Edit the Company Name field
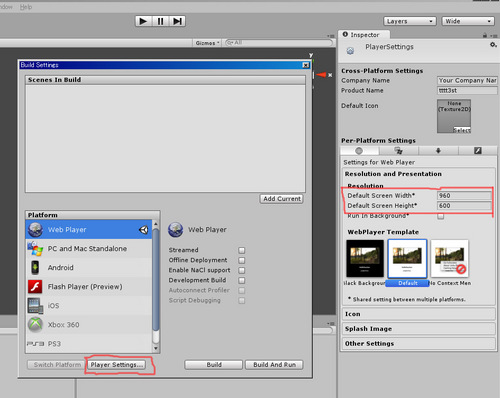Screen dimensions: 500x398 [x=467, y=80]
